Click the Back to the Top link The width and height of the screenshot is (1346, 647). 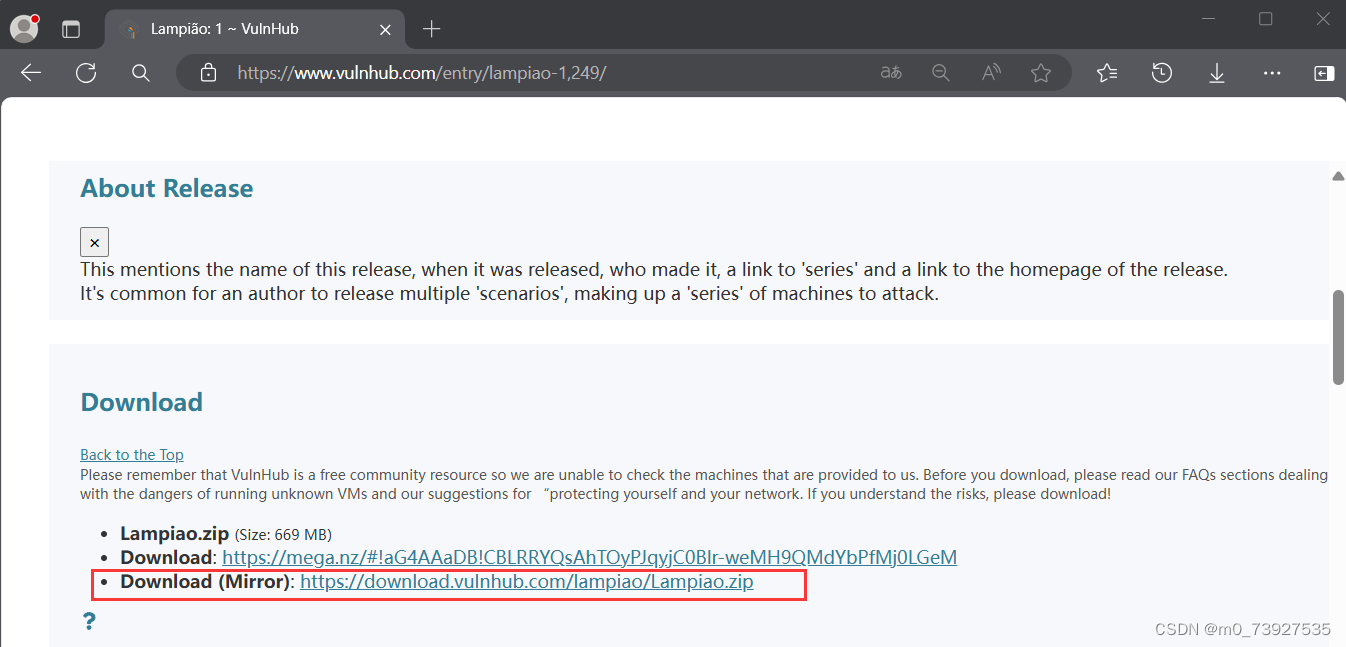pyautogui.click(x=131, y=454)
